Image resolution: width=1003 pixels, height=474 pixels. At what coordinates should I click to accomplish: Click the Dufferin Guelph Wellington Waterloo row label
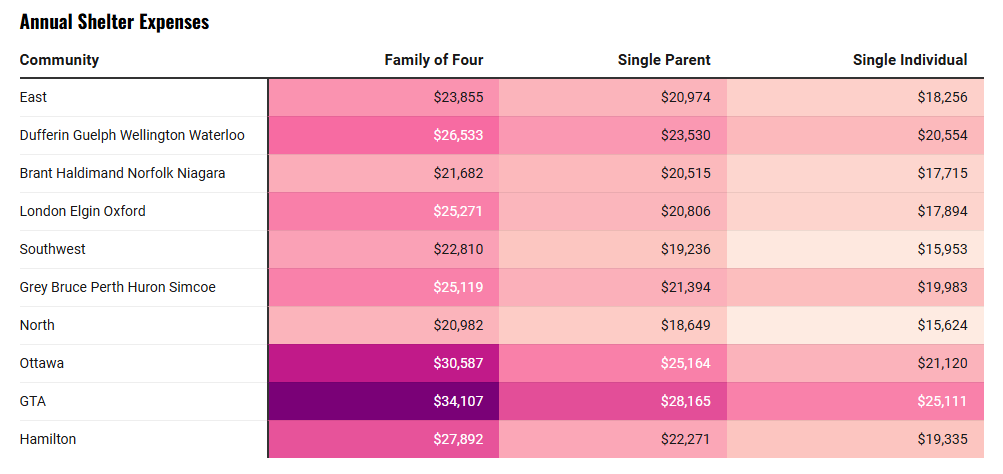132,136
